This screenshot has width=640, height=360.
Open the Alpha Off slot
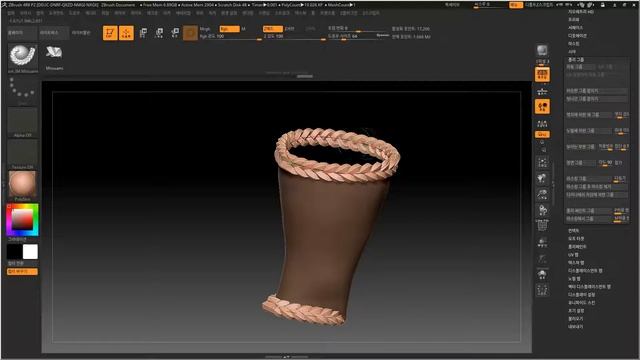pyautogui.click(x=22, y=122)
